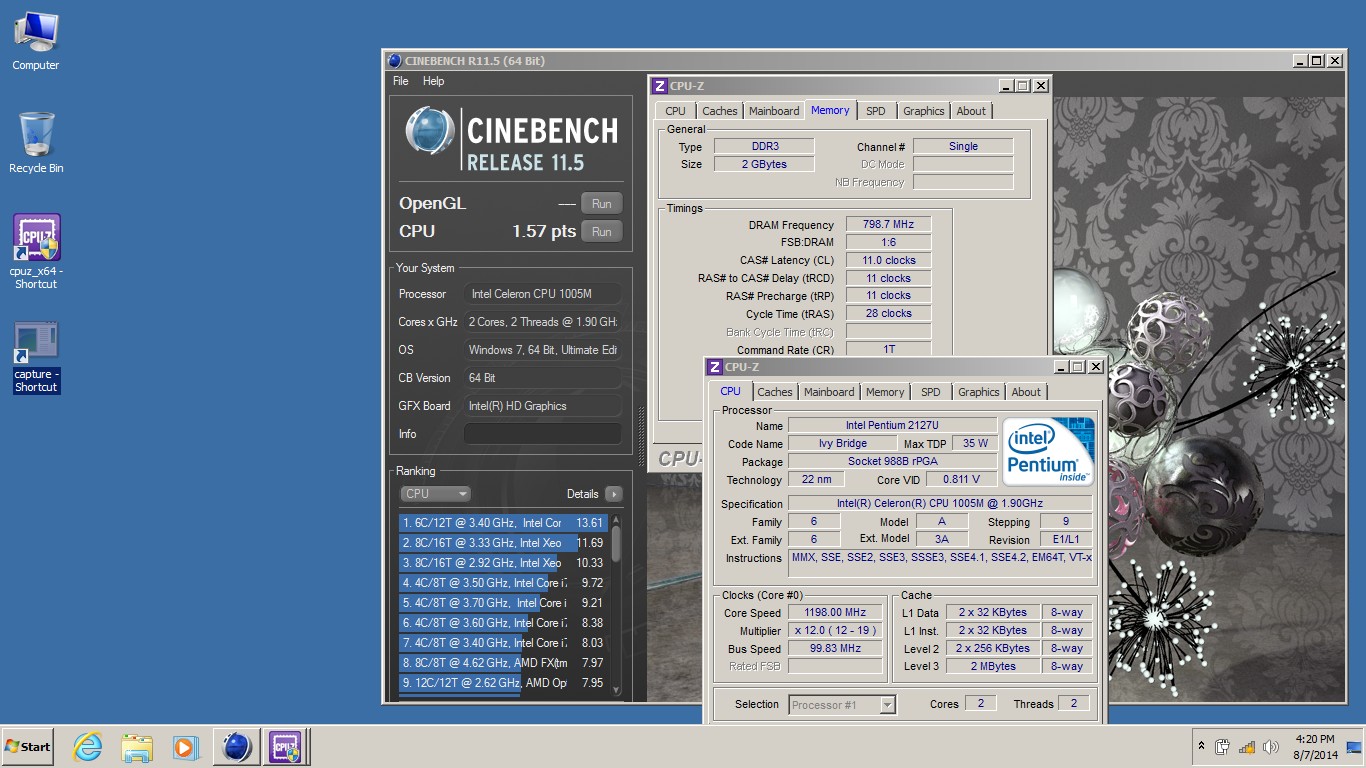
Task: Select ranking row 6C/12T @ 3.40 GHz
Action: pyautogui.click(x=503, y=523)
